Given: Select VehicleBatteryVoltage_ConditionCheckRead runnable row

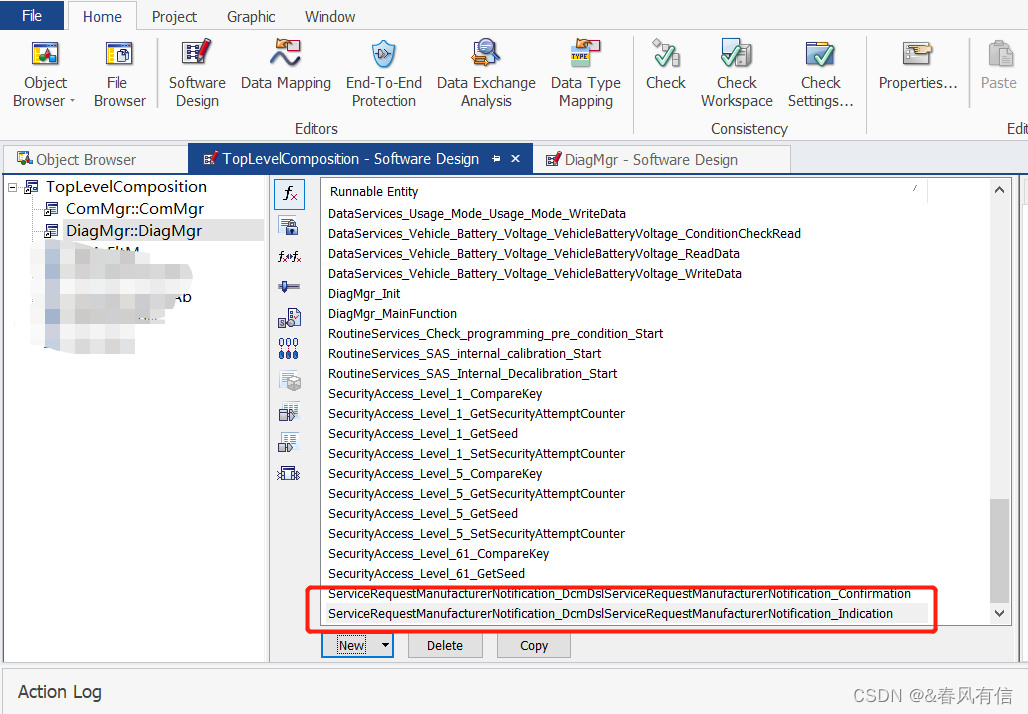Looking at the screenshot, I should [x=627, y=233].
